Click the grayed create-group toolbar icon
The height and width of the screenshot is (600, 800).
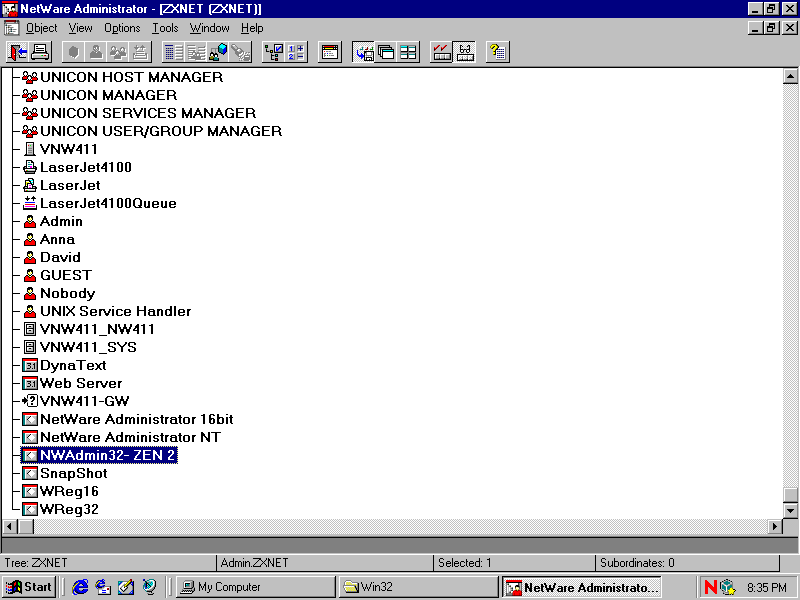coord(118,52)
